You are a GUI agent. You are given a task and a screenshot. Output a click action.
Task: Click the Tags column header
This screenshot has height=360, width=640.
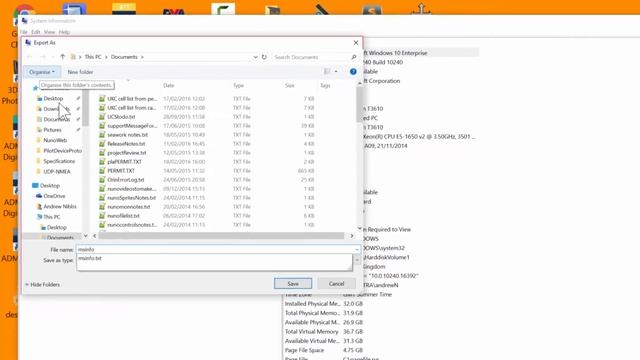[x=325, y=85]
